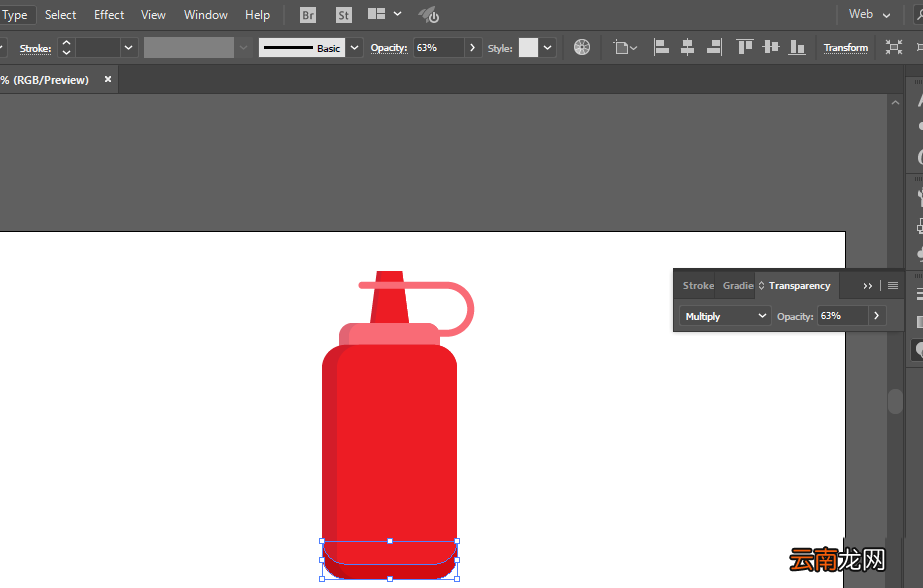923x588 pixels.
Task: Decrease stroke weight with down arrow
Action: (67, 52)
